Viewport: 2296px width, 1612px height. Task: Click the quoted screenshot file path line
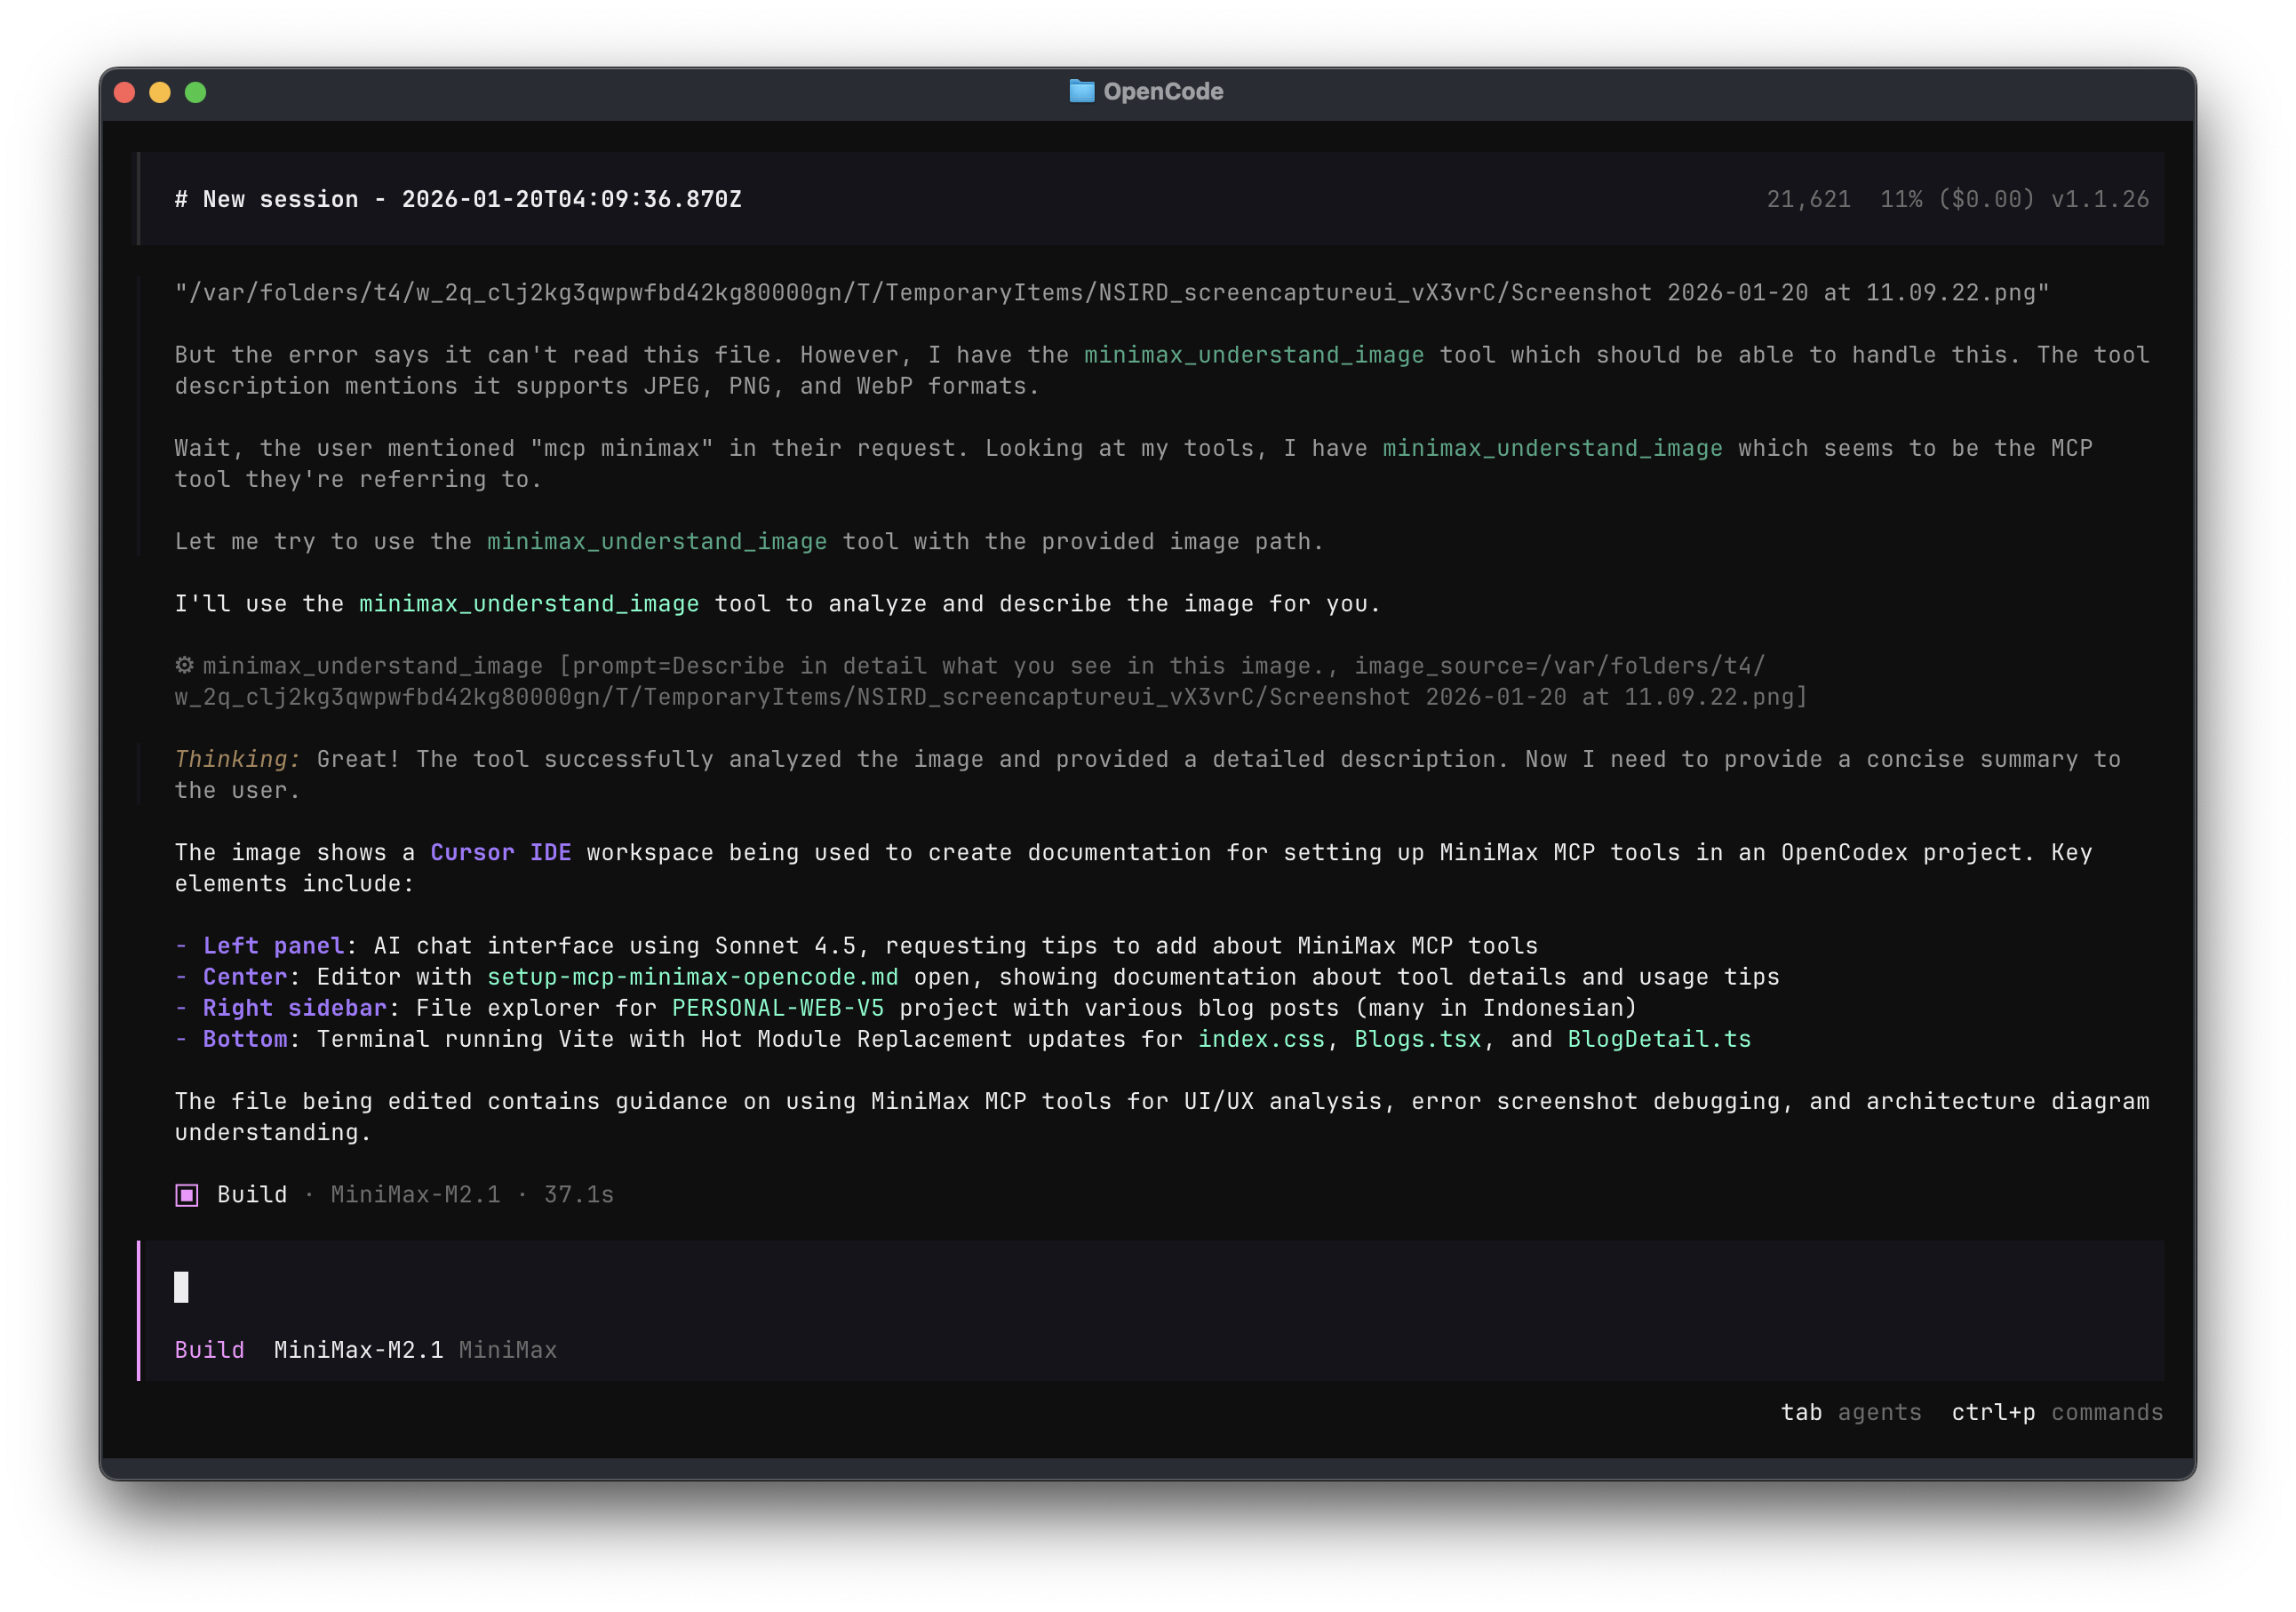coord(1112,292)
